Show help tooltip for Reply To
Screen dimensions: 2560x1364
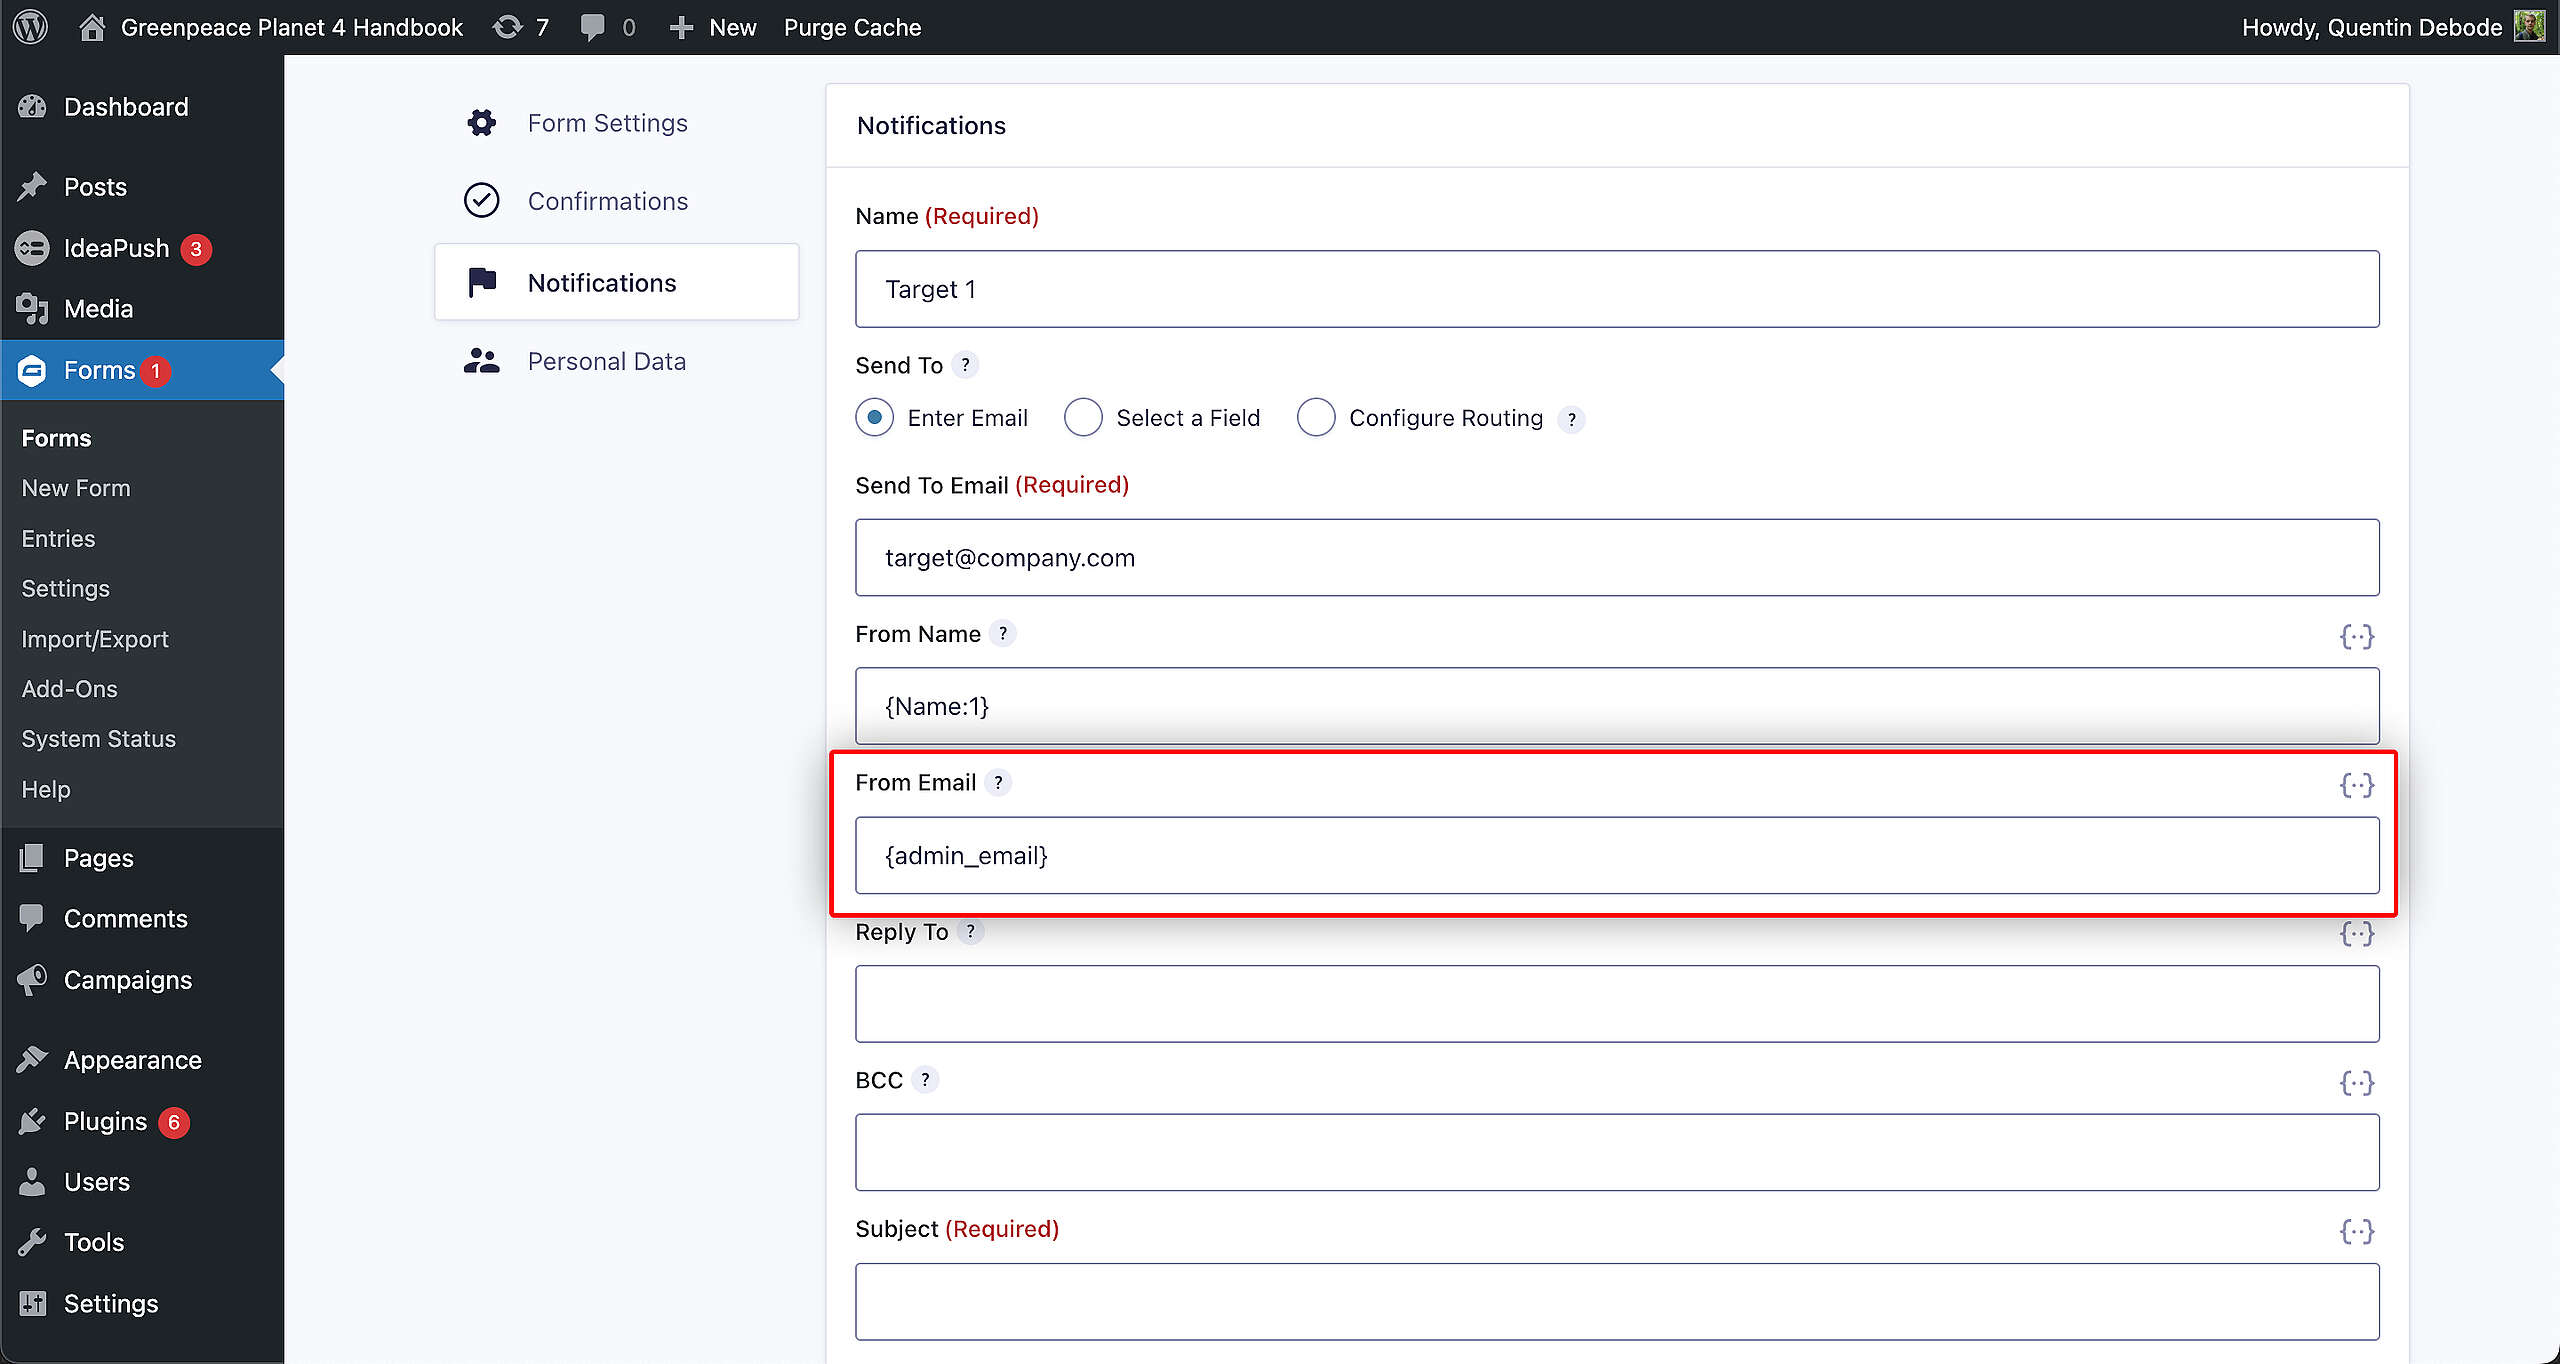pos(970,931)
